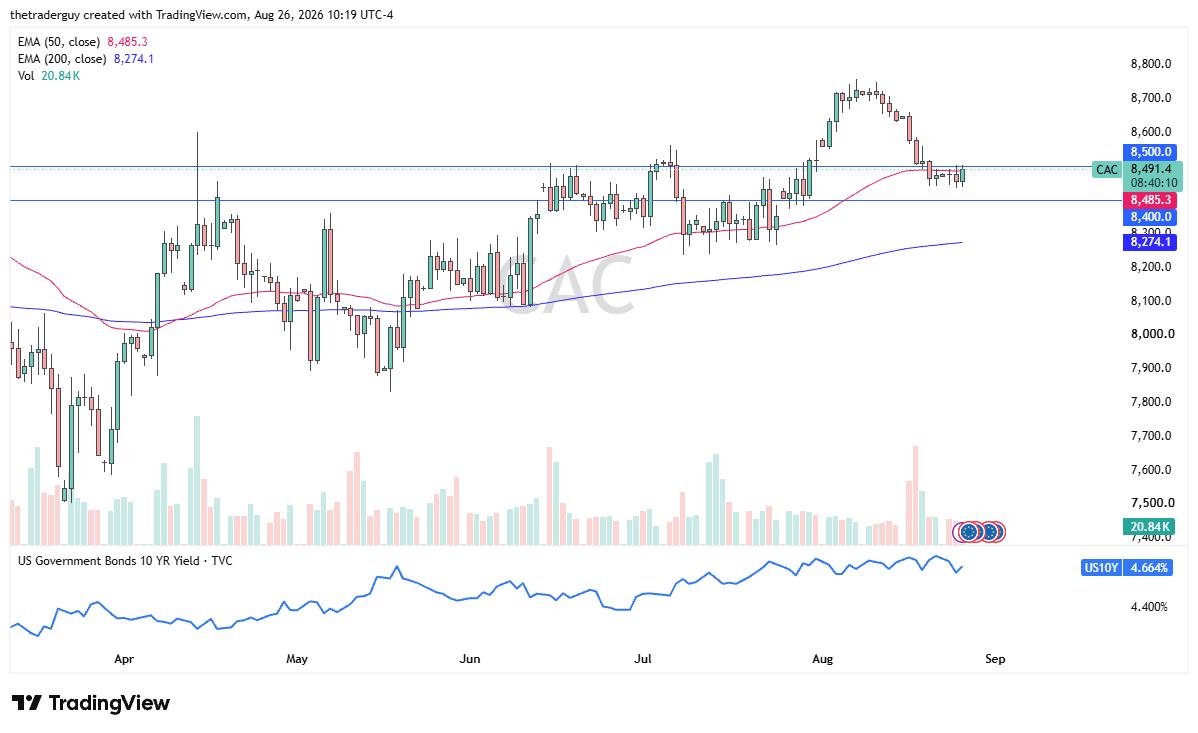Click the 7,600.0 price axis tick
Image resolution: width=1198 pixels, height=733 pixels.
(1151, 469)
